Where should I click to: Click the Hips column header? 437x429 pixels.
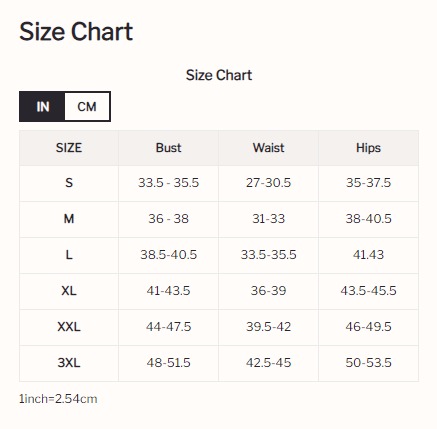[368, 148]
